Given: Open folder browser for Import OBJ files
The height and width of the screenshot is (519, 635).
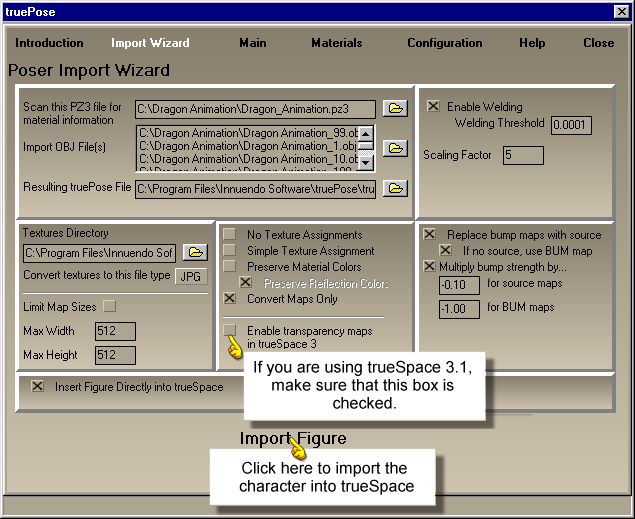Looking at the screenshot, I should click(395, 148).
